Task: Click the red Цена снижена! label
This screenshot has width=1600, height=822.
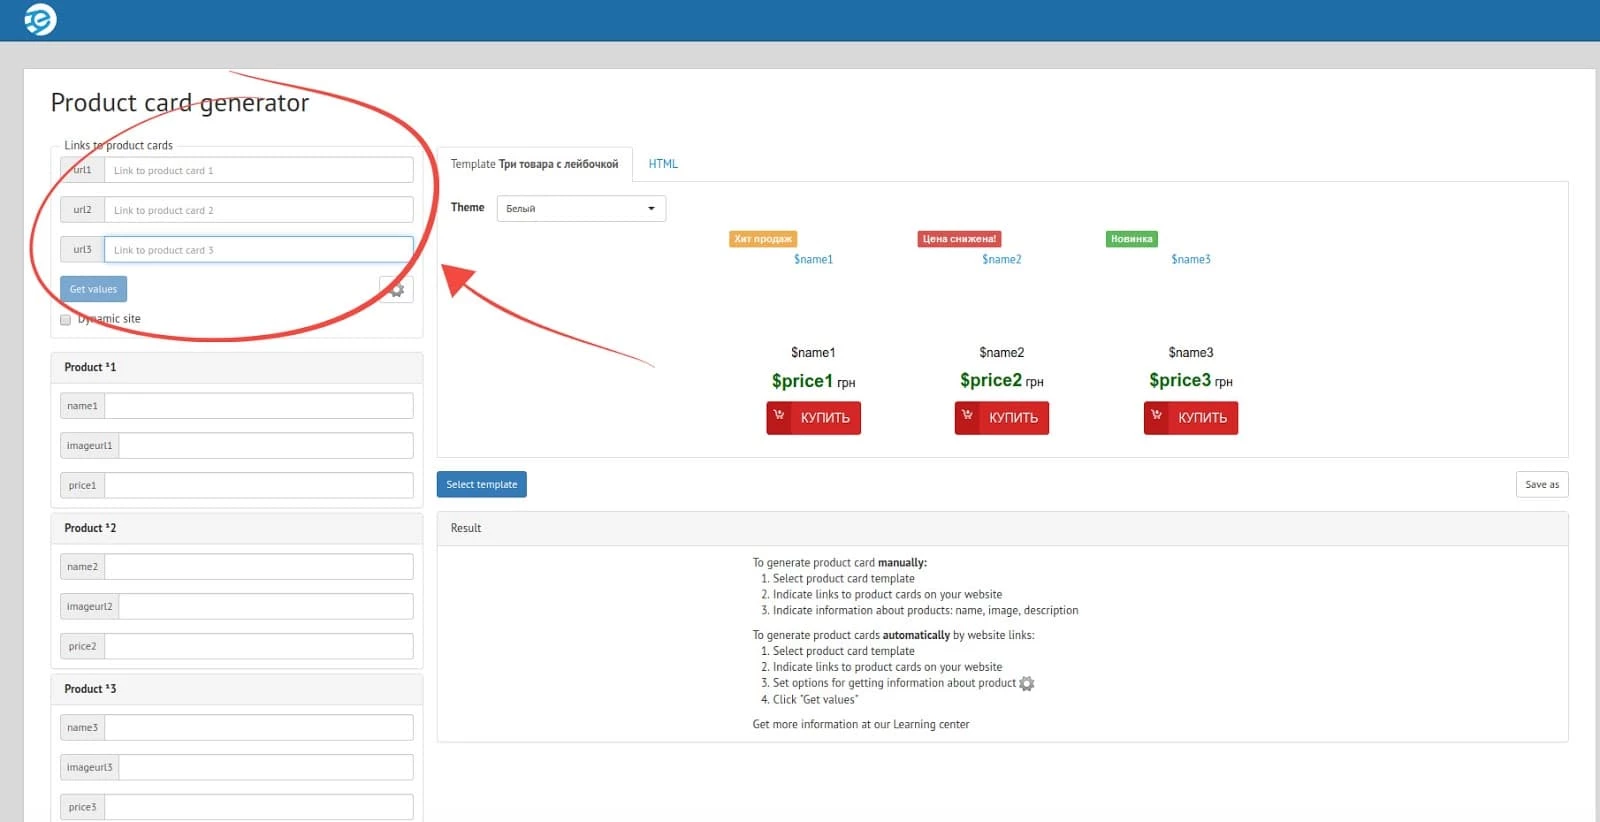Action: coord(959,239)
